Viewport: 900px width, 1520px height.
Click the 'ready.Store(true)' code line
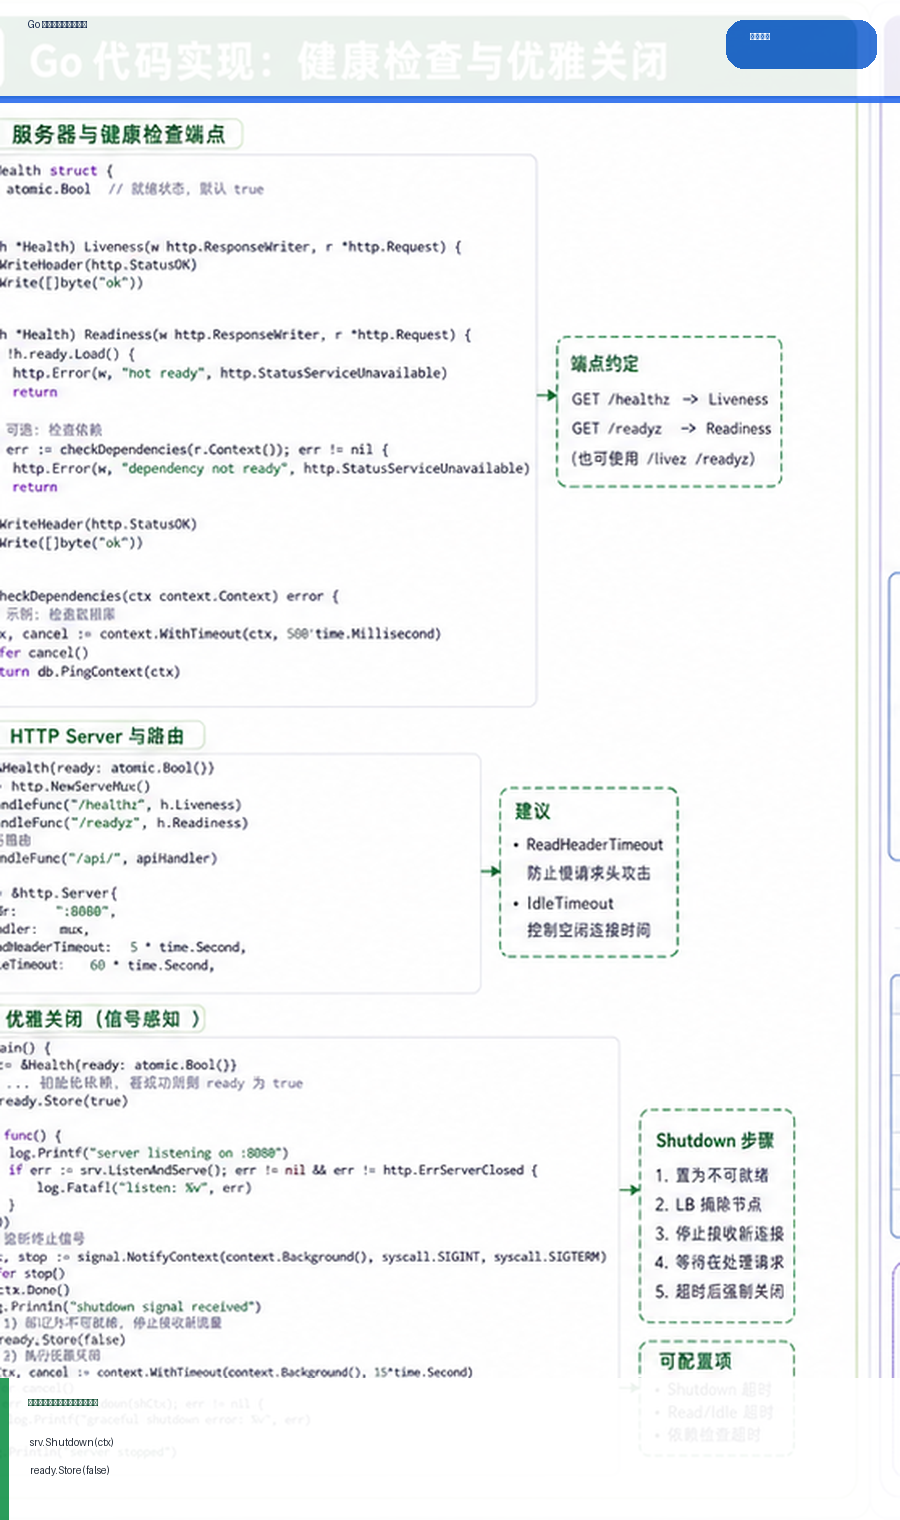coord(64,1101)
